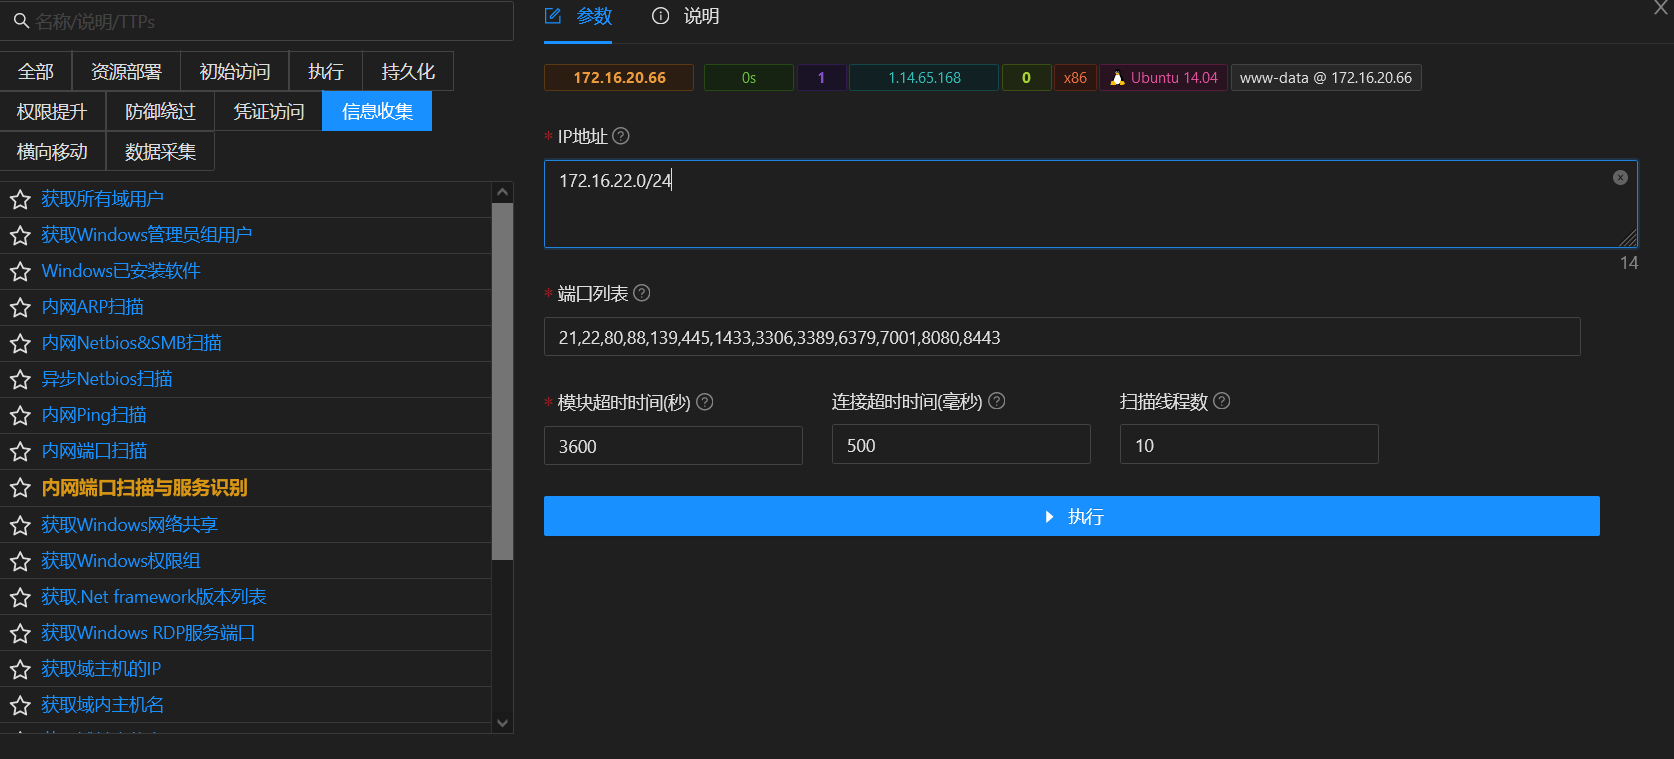The height and width of the screenshot is (759, 1674).
Task: Select the 全部 category tab
Action: (36, 71)
